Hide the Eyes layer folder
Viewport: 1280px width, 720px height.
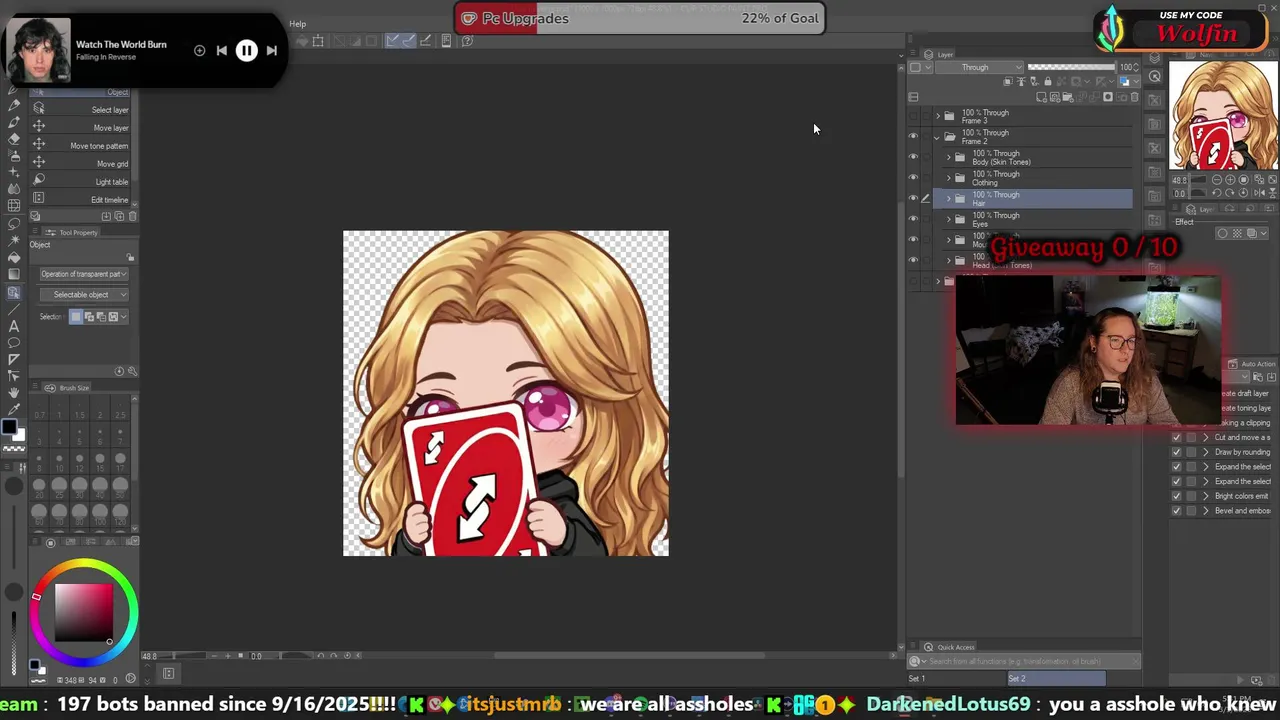(x=913, y=218)
